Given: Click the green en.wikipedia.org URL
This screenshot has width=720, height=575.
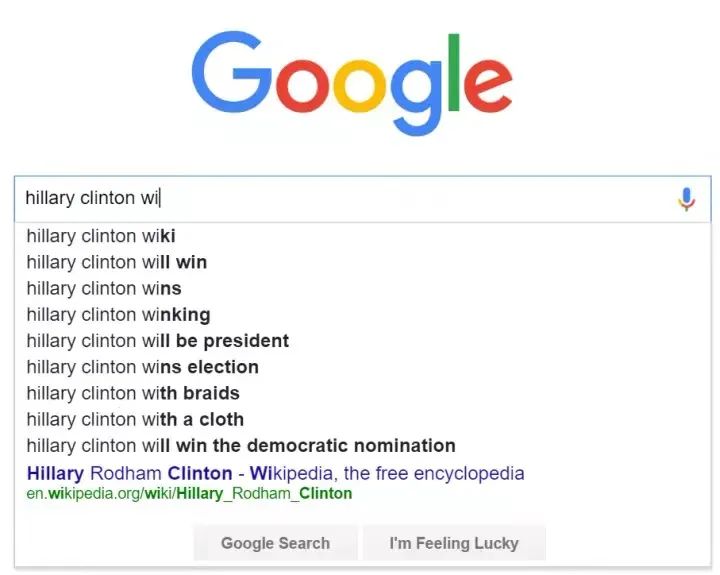Looking at the screenshot, I should coord(189,493).
